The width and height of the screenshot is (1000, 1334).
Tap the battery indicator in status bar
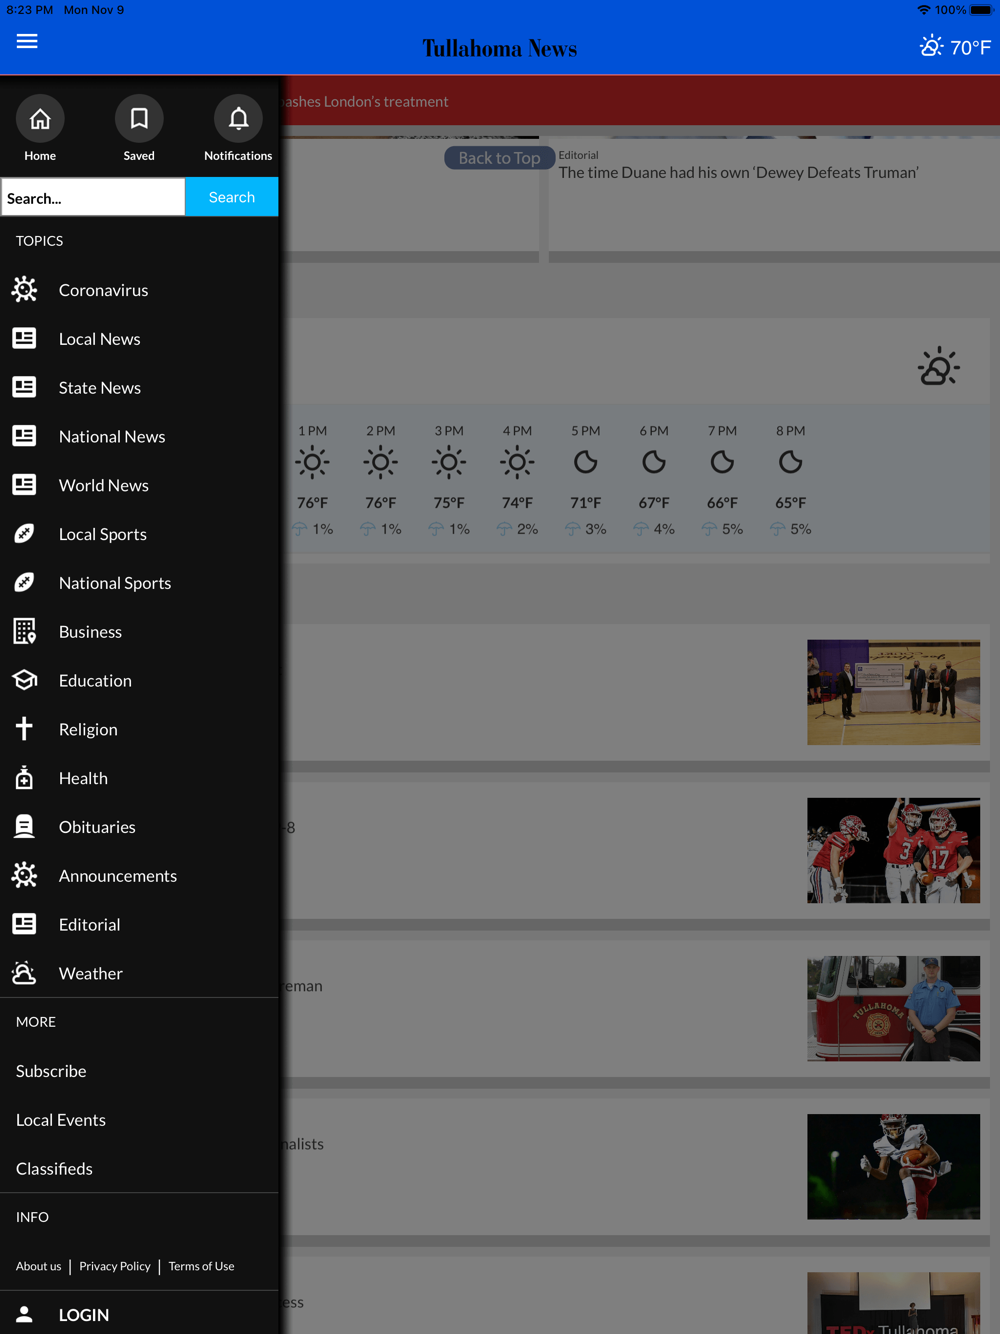tap(981, 10)
